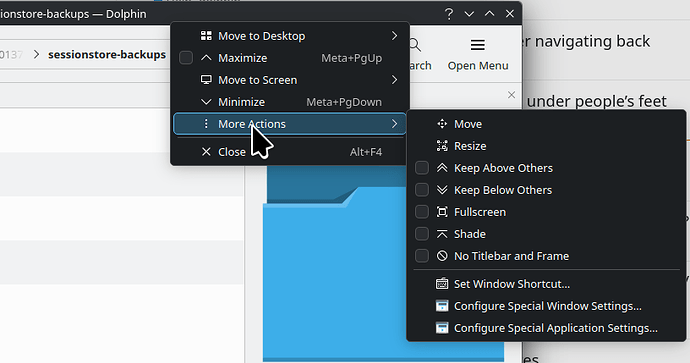Click the Fullscreen frame icon

click(442, 212)
